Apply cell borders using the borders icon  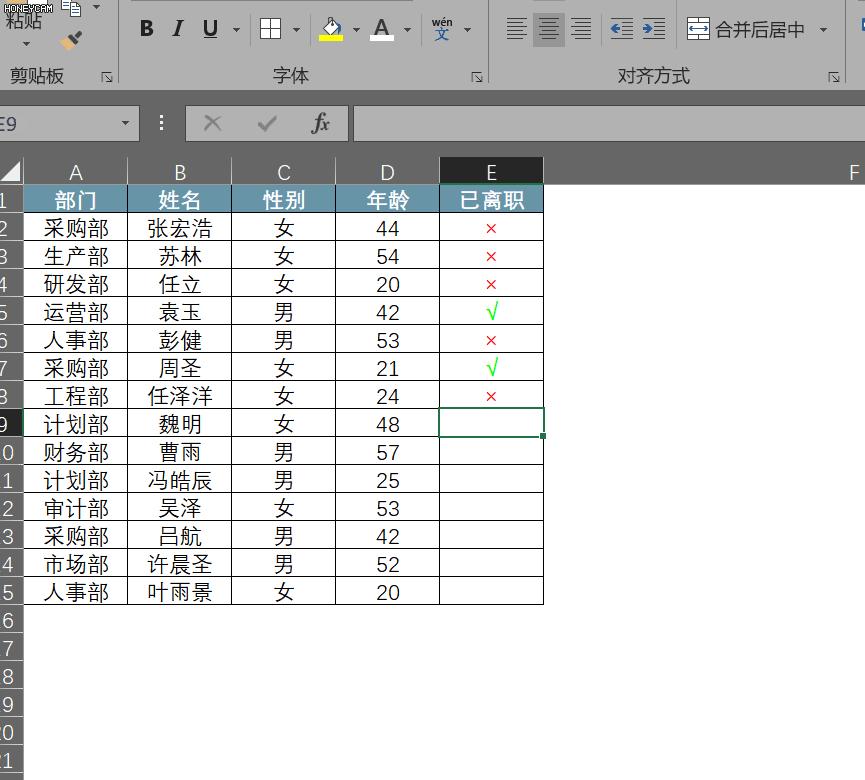[x=273, y=29]
